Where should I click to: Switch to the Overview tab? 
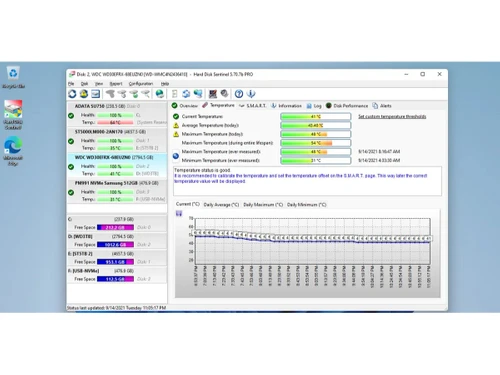pyautogui.click(x=185, y=106)
